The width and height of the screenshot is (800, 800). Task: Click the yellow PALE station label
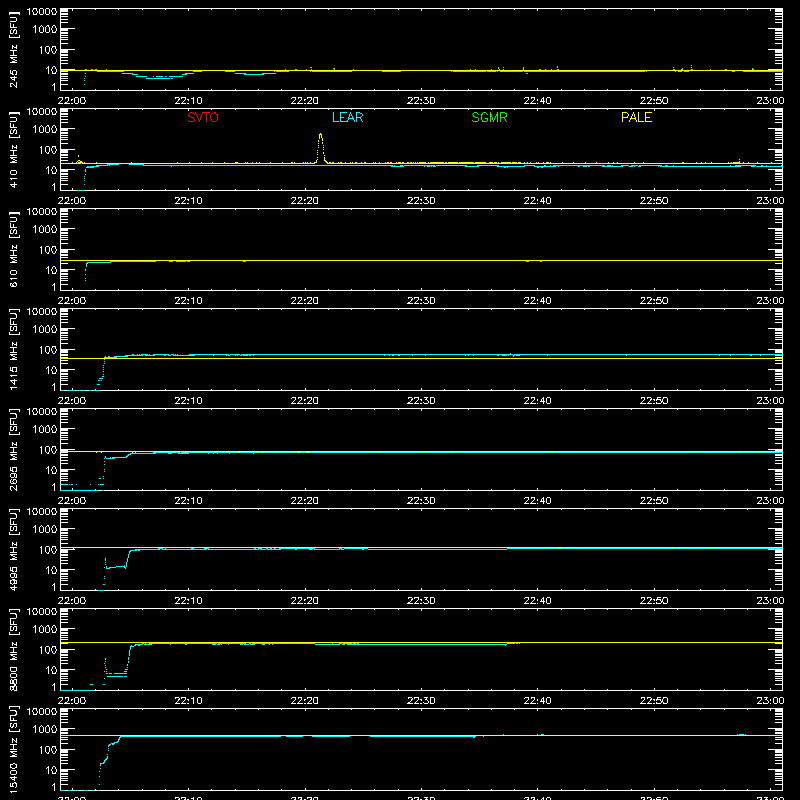636,117
